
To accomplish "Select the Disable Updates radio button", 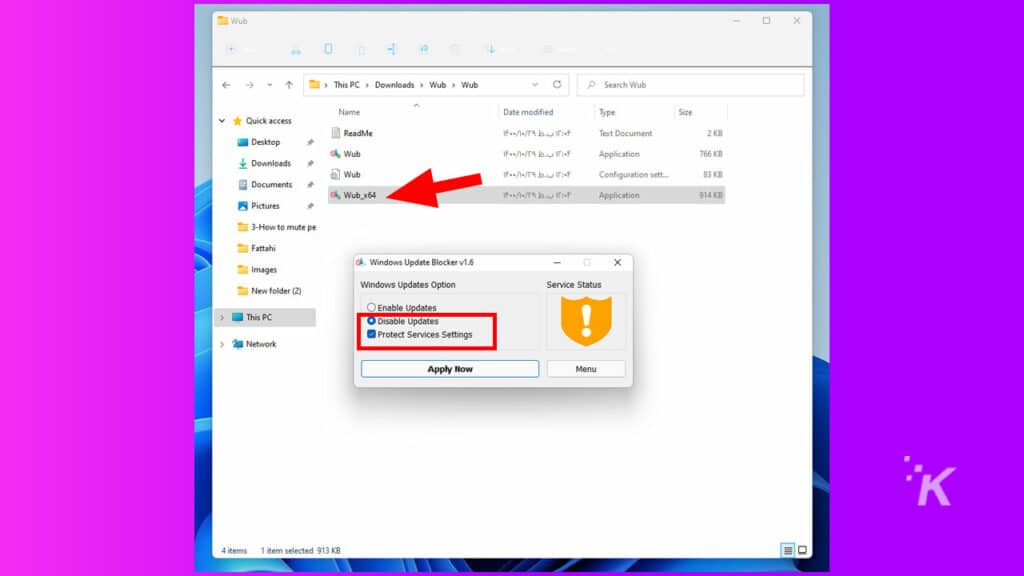I will tap(371, 321).
